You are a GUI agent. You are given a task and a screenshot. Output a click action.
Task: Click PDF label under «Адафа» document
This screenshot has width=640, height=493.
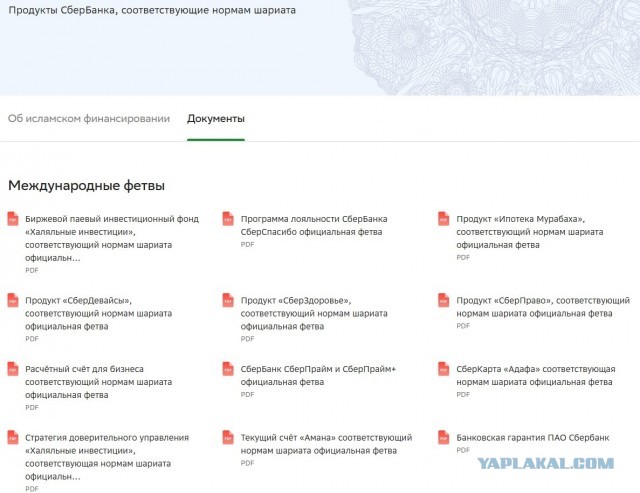point(463,394)
